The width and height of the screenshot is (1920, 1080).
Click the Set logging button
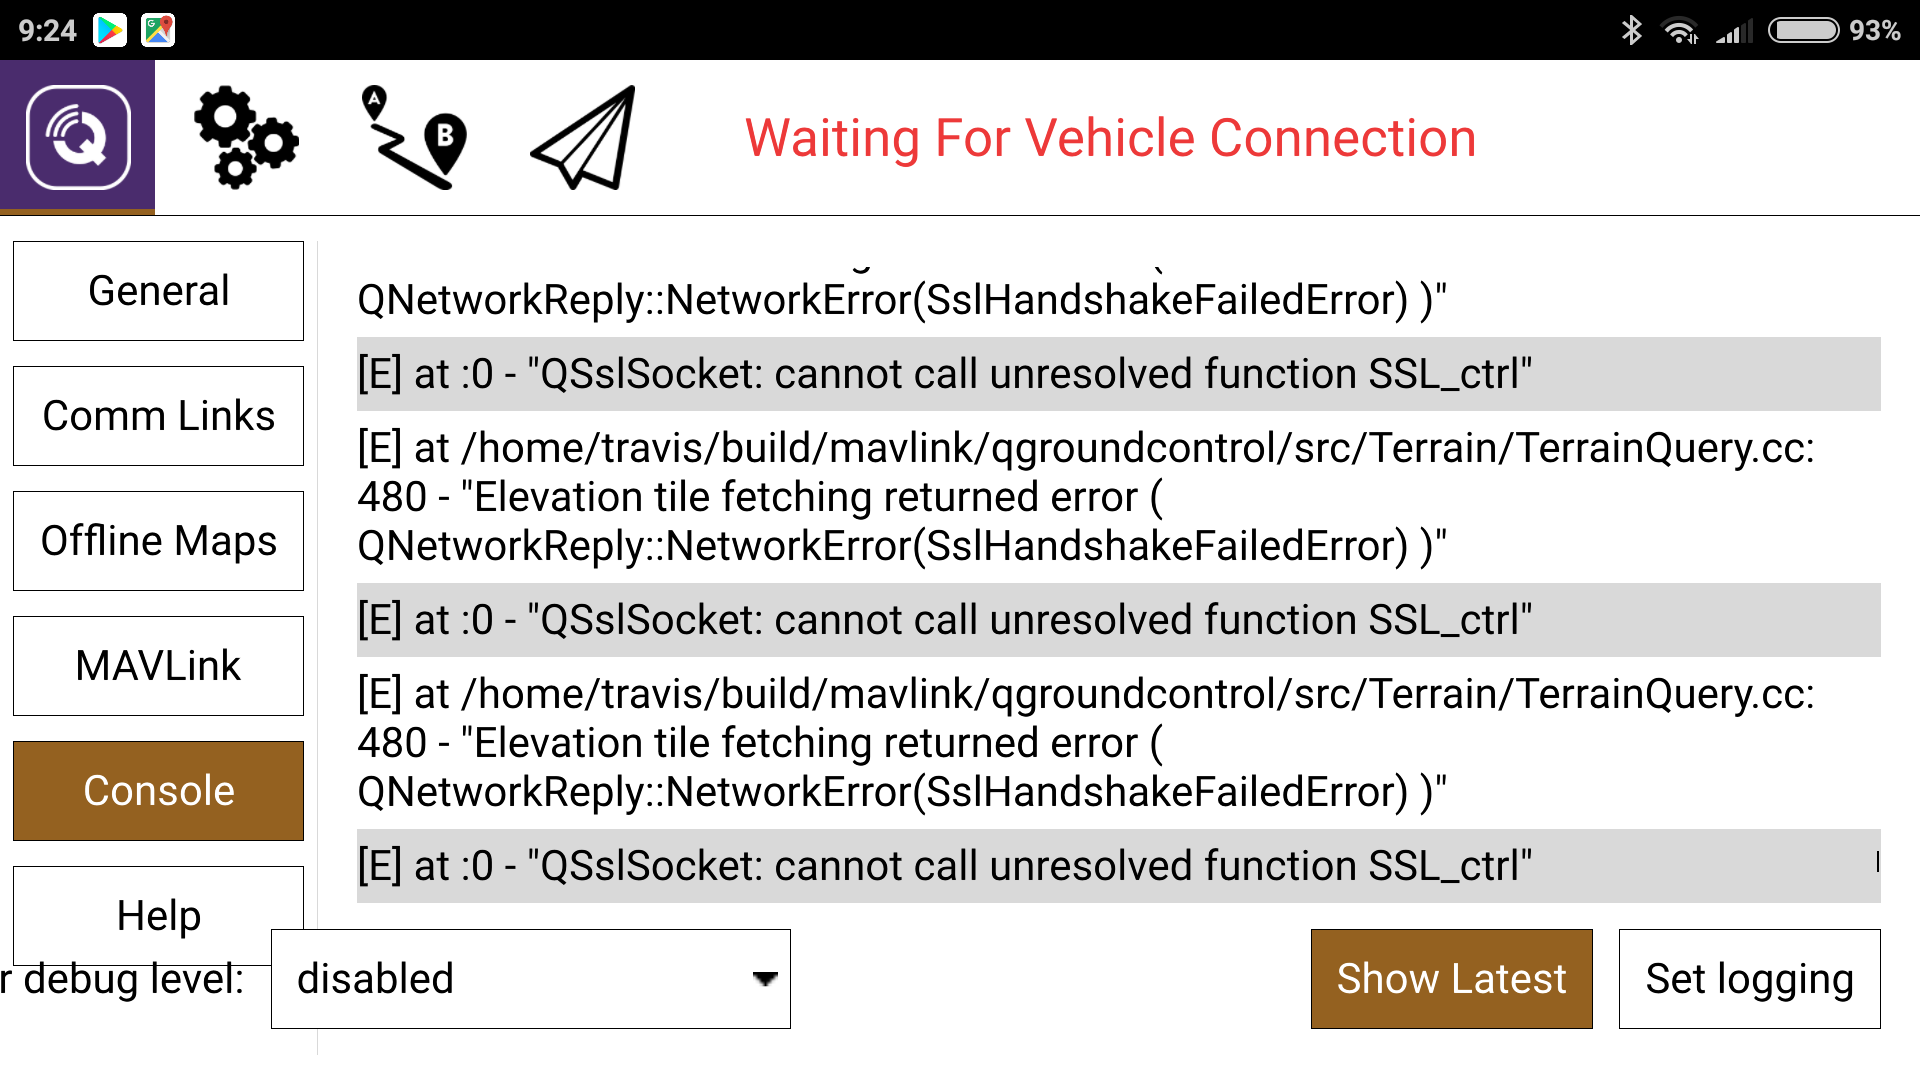coord(1749,979)
